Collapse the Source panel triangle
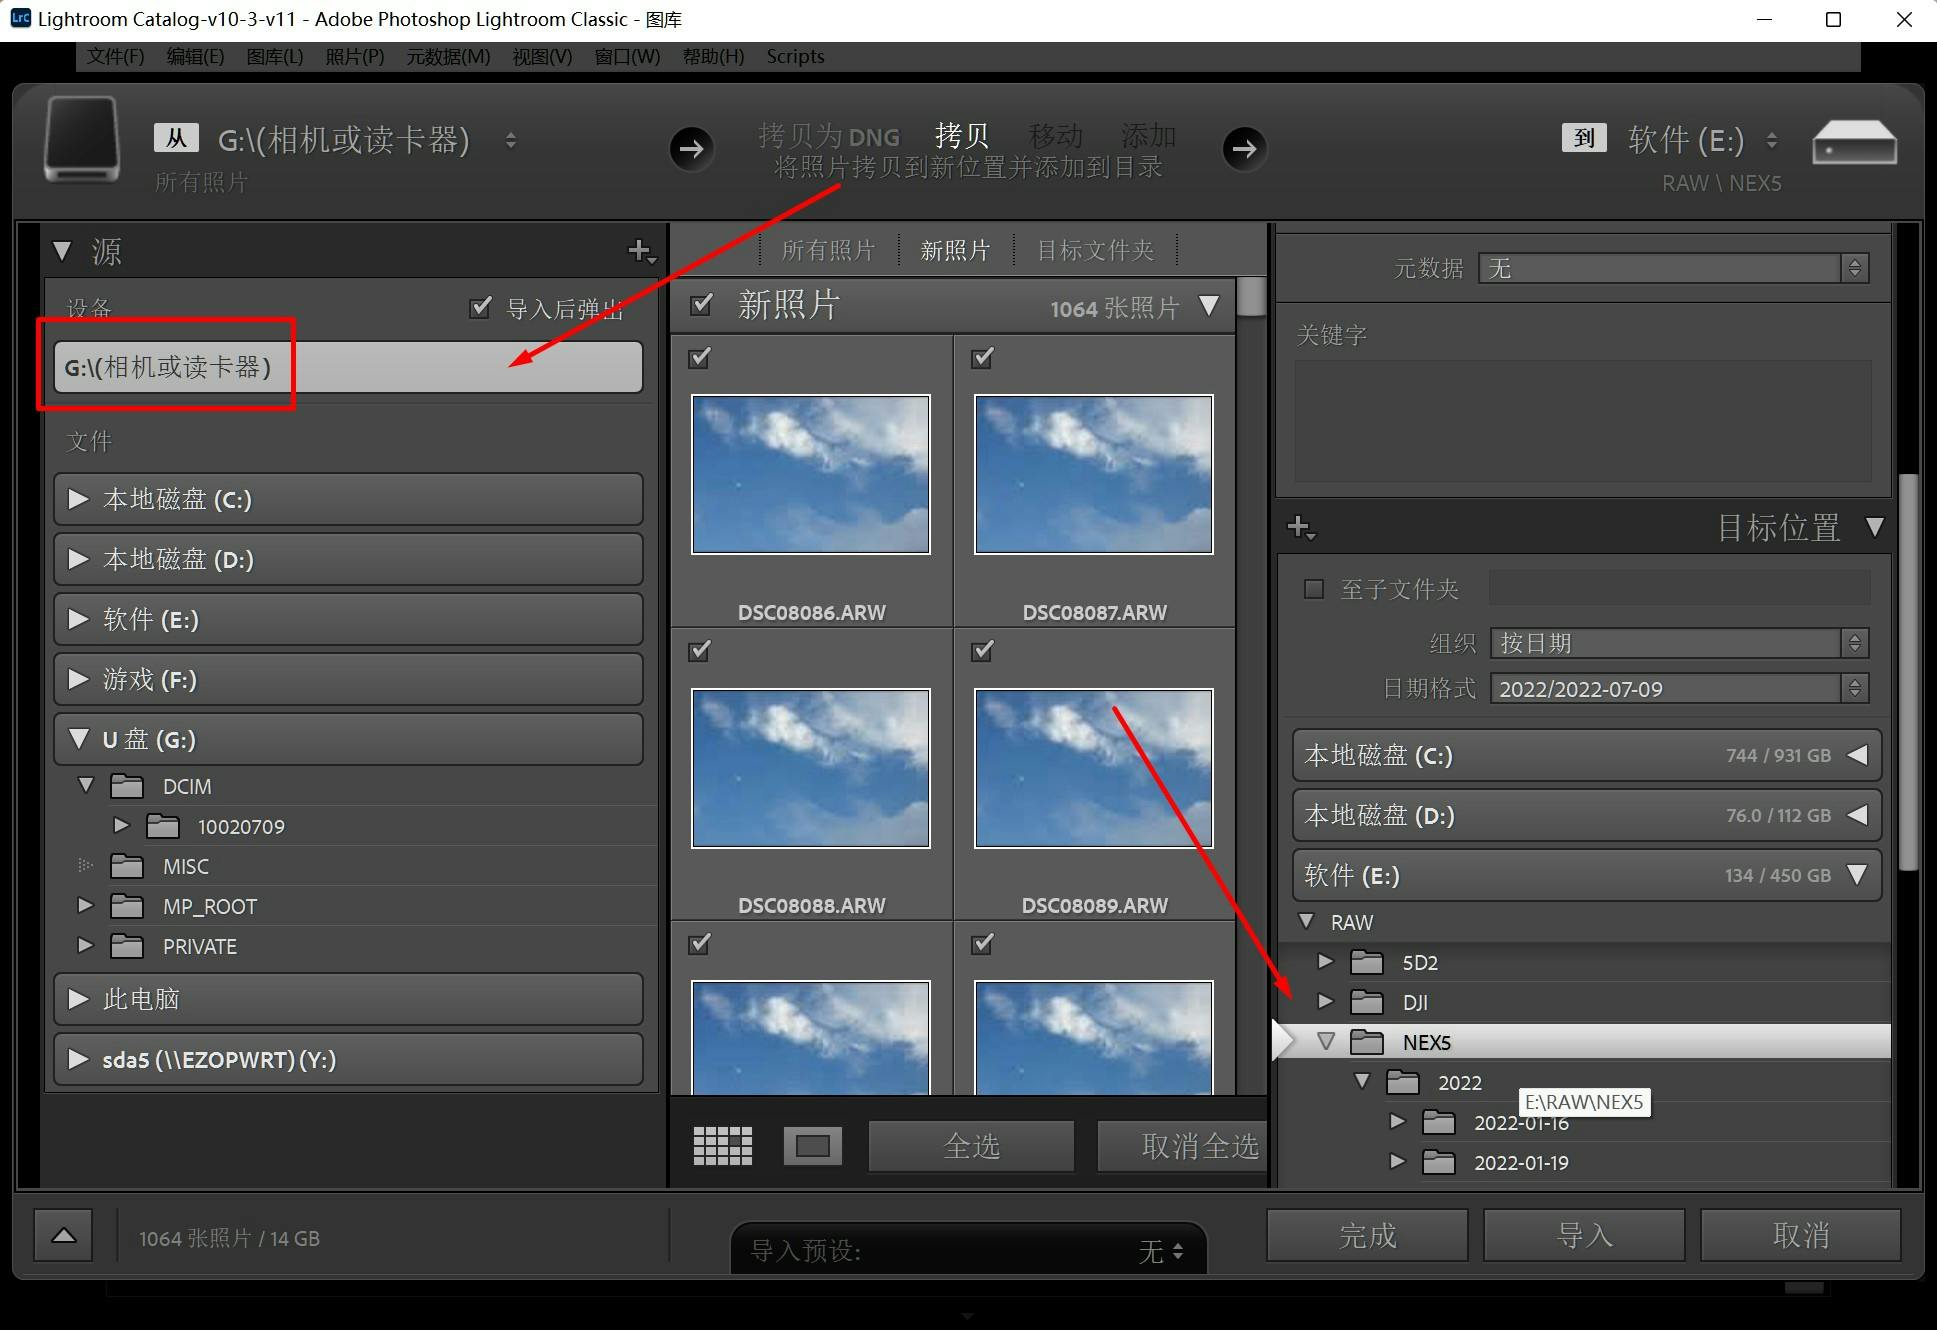Viewport: 1937px width, 1330px height. tap(63, 251)
